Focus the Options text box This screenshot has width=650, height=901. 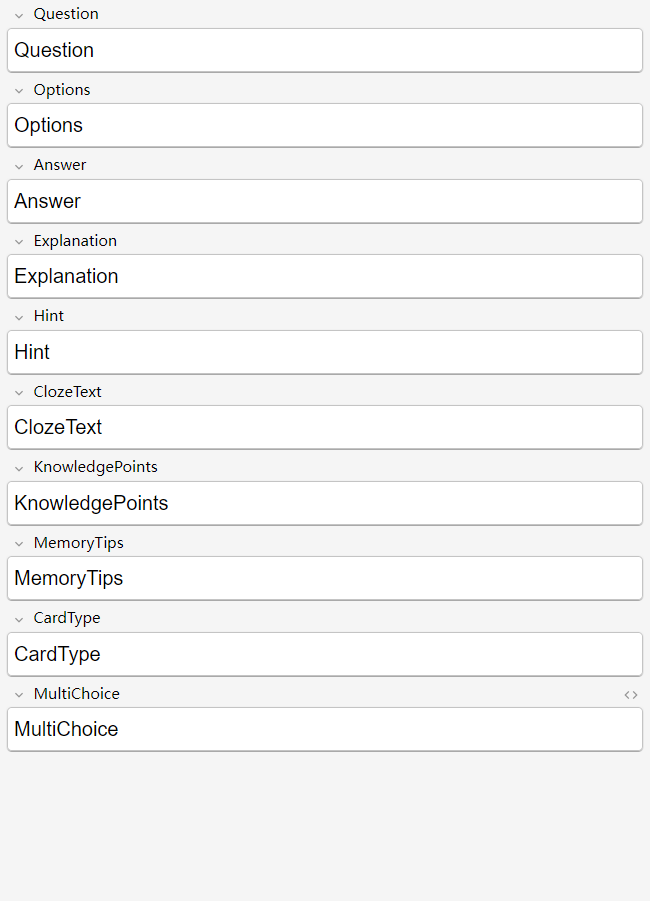tap(324, 126)
